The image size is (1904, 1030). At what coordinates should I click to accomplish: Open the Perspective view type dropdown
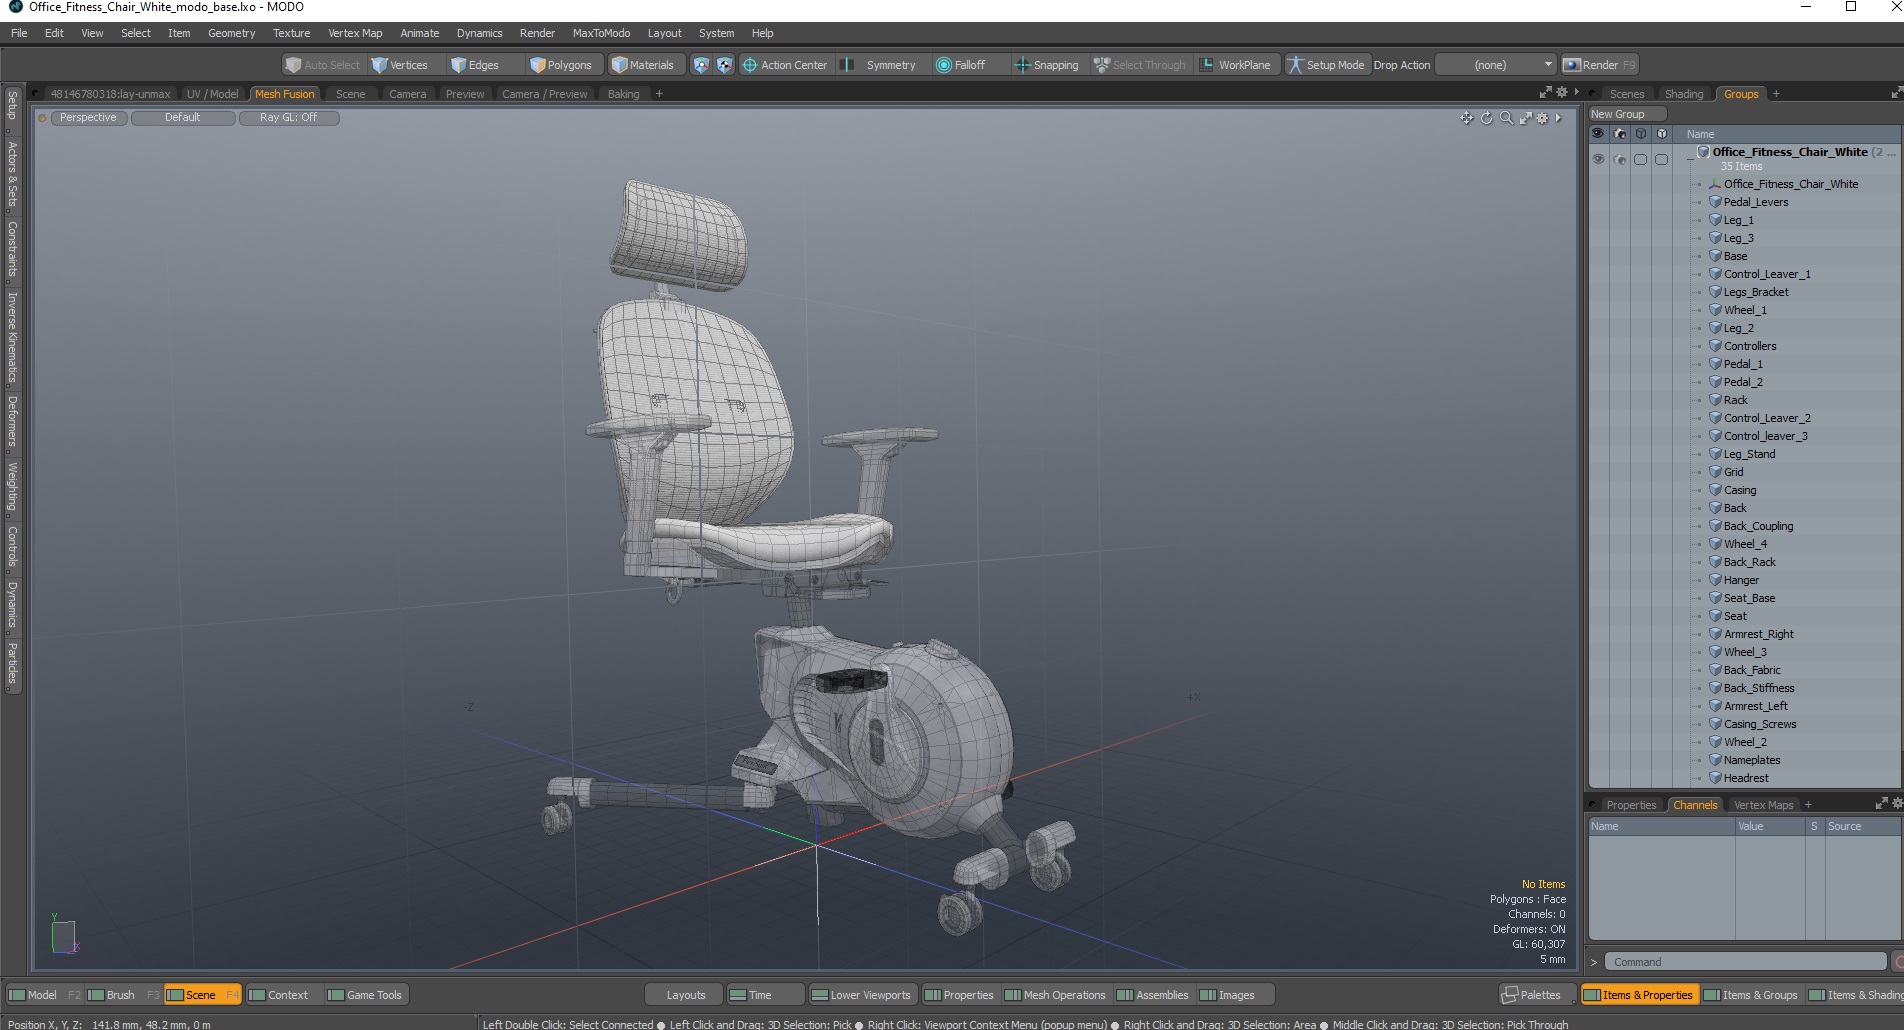(x=88, y=118)
